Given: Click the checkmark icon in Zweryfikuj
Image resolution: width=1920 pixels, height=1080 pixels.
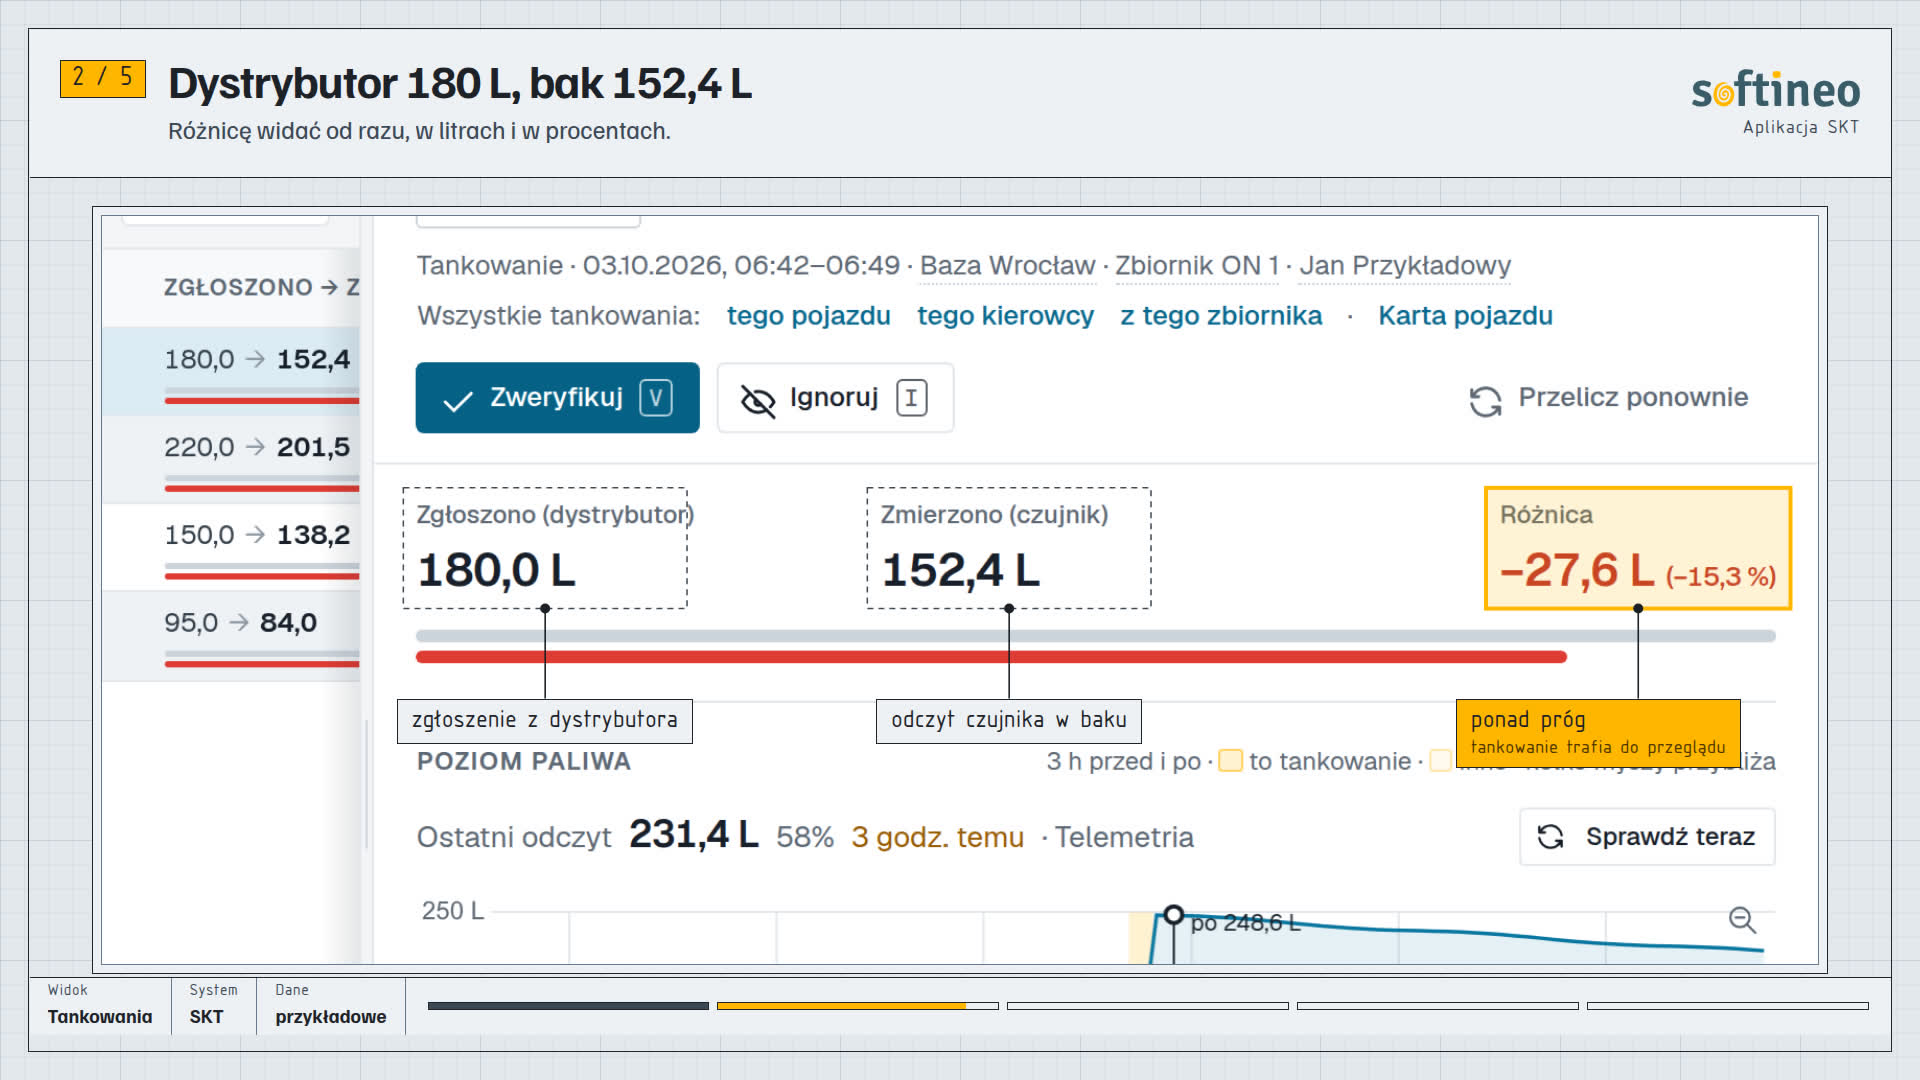Looking at the screenshot, I should (458, 401).
